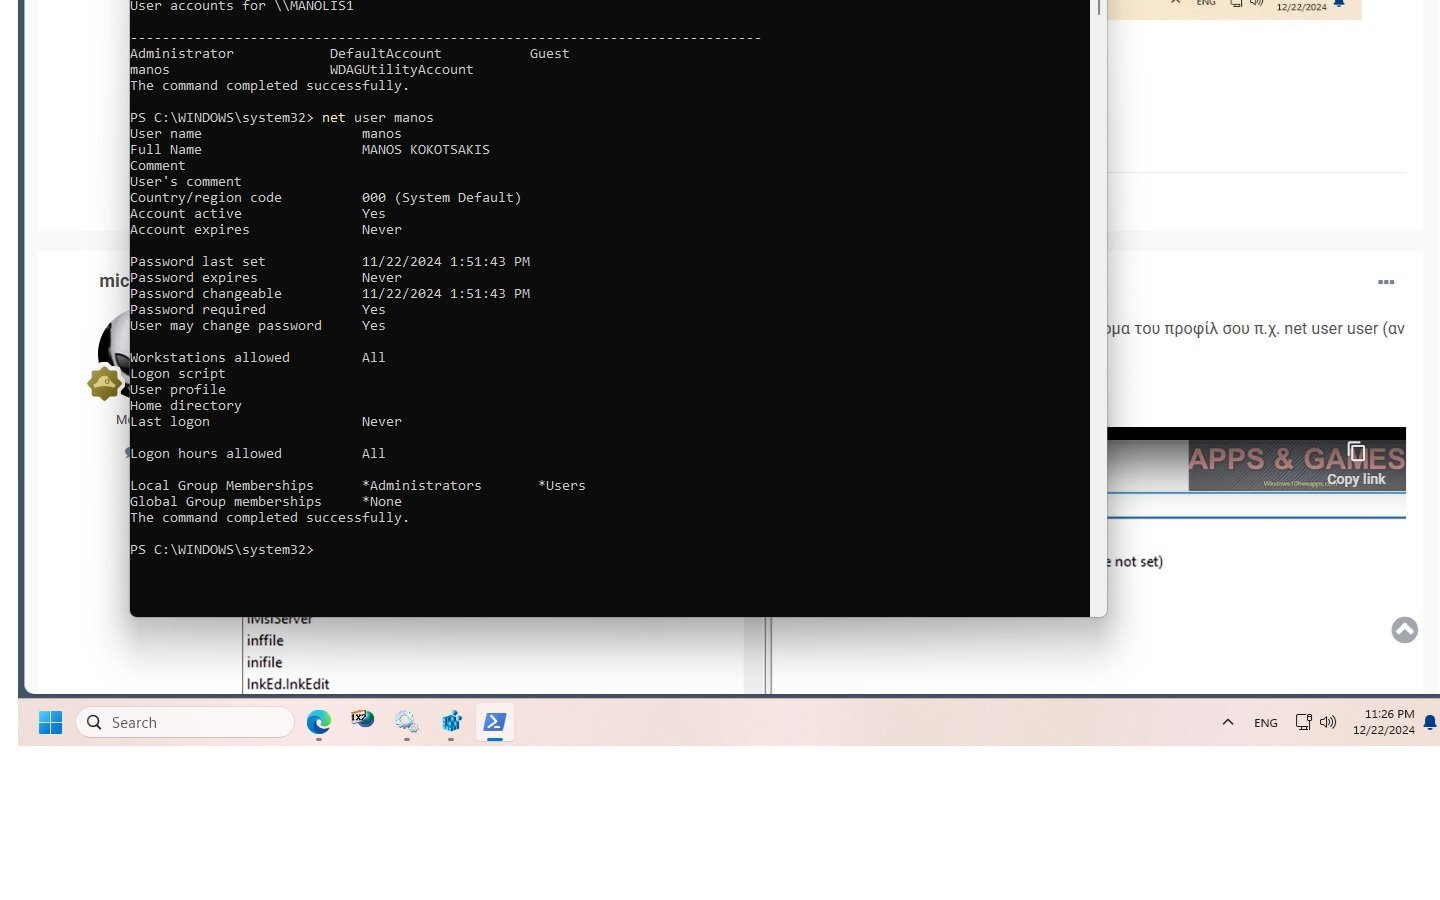1440x900 pixels.
Task: Click the 'Workstations allowed' All value
Action: (374, 358)
